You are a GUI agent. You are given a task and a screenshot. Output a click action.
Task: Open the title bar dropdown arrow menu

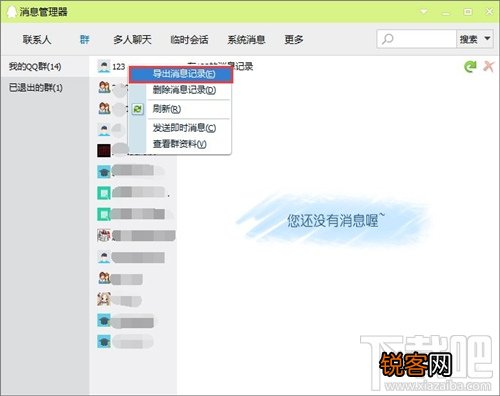tap(424, 12)
